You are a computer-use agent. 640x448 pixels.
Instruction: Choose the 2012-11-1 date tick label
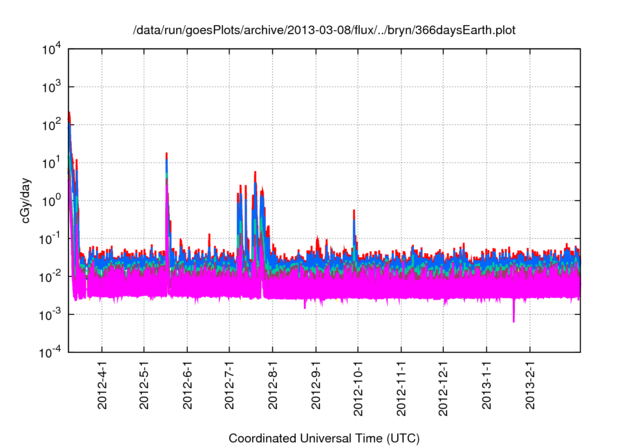[402, 388]
